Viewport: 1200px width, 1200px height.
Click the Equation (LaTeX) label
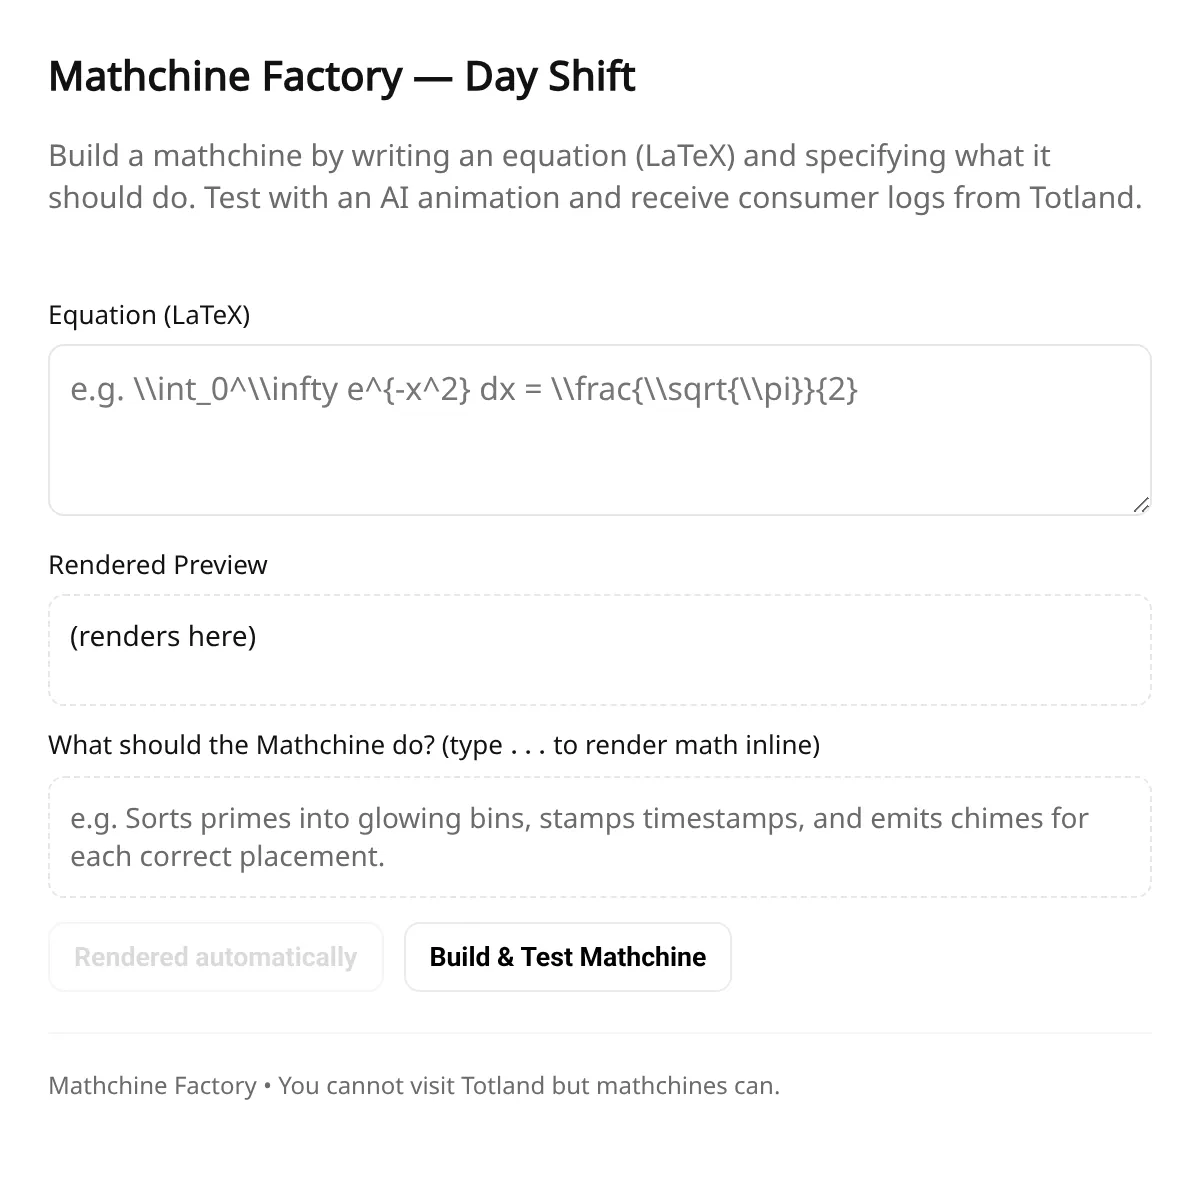pos(149,315)
